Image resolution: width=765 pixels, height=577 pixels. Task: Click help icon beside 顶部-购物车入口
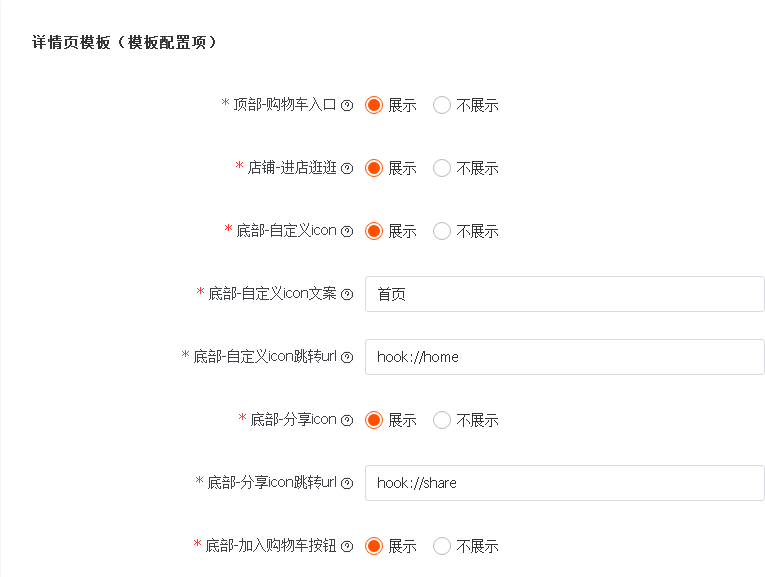(347, 105)
